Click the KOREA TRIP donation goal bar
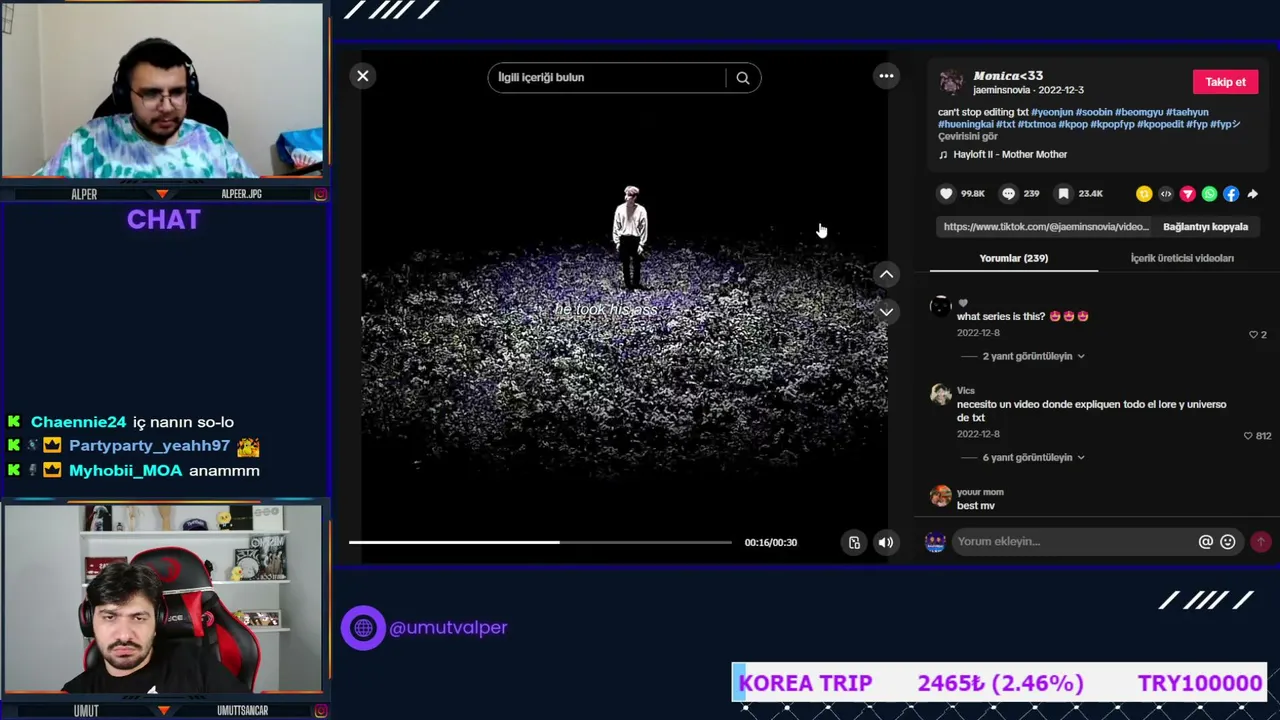The width and height of the screenshot is (1280, 720). click(1000, 683)
